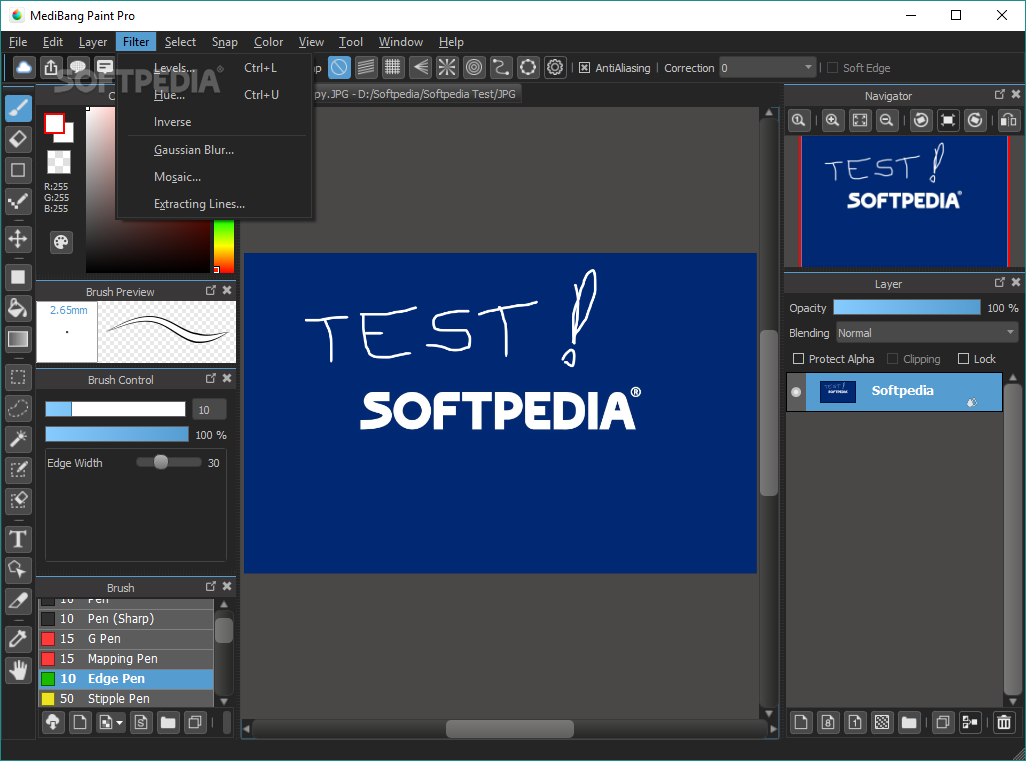Click the Navigator canvas thumbnail

click(905, 200)
